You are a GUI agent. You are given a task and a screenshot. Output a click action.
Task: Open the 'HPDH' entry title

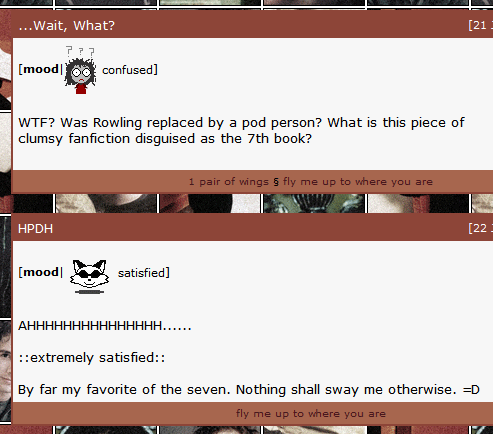(35, 229)
